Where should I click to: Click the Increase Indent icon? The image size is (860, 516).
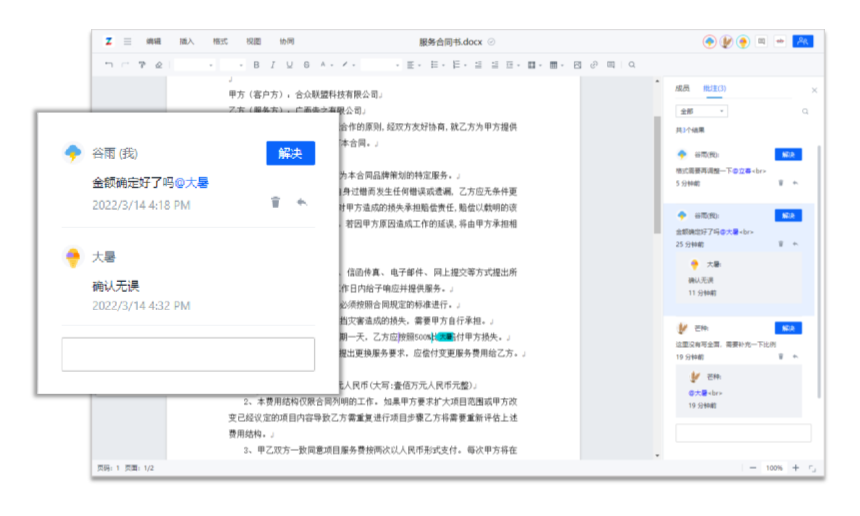(x=495, y=65)
